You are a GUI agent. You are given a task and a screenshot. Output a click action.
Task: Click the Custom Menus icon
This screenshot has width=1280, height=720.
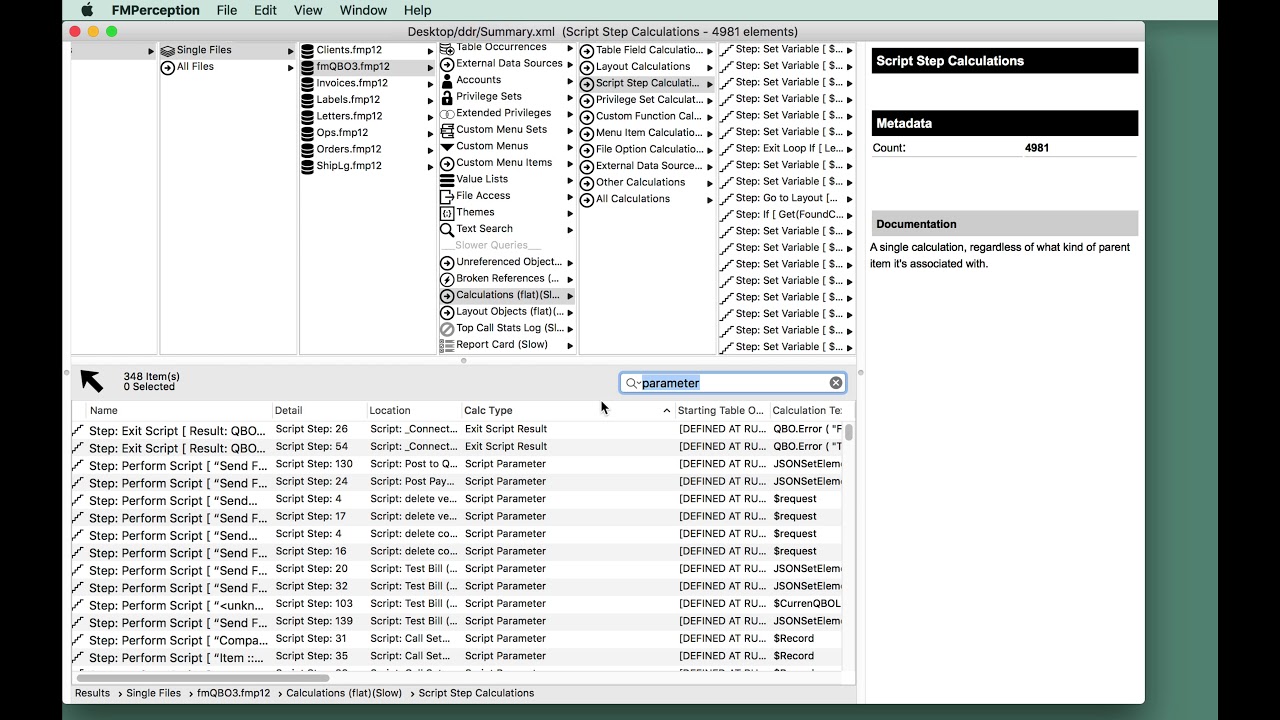(x=447, y=146)
